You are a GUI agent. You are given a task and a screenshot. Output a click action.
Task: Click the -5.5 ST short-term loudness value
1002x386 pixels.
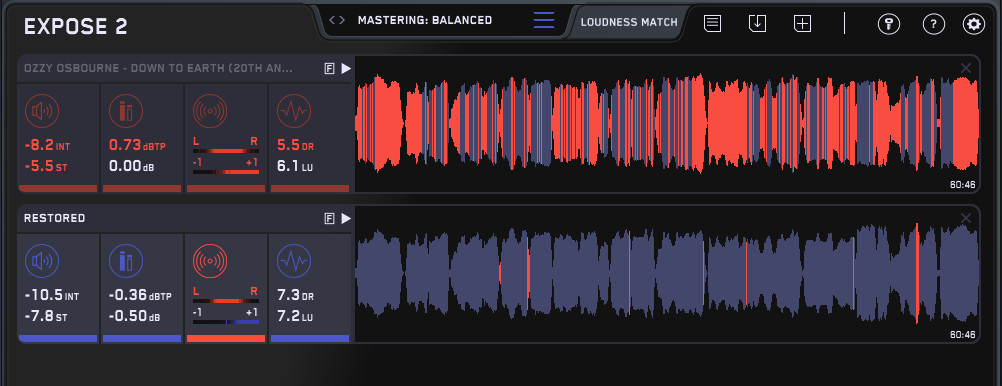(45, 166)
